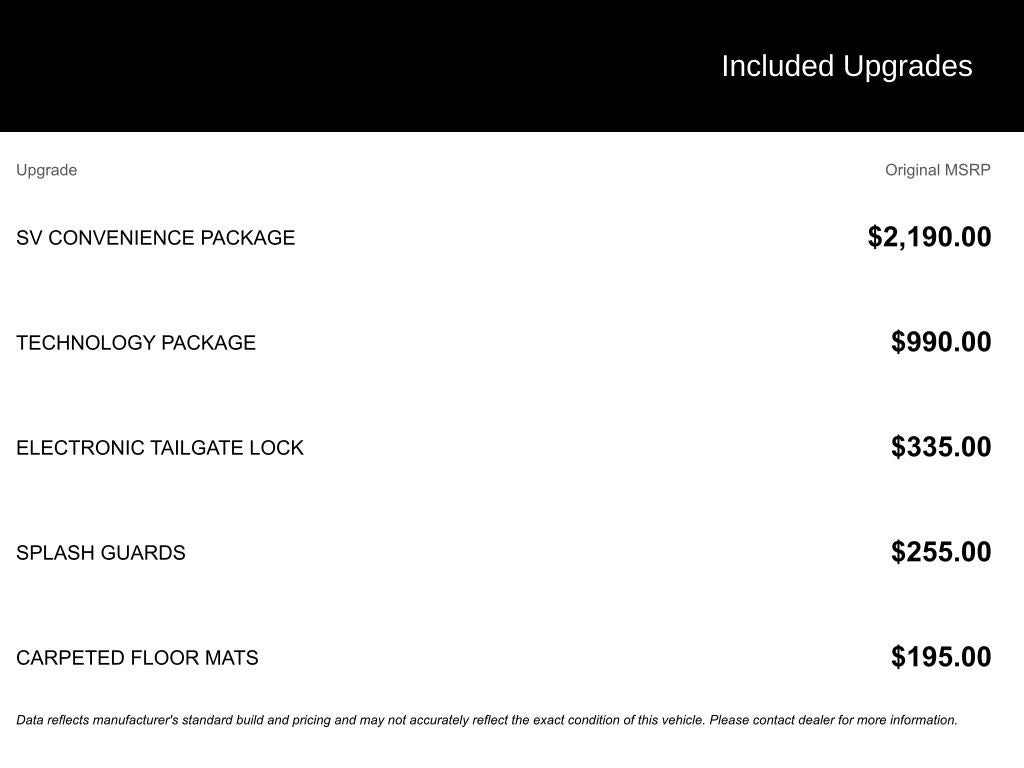
Task: Click the $335.00 MSRP amount
Action: point(941,447)
